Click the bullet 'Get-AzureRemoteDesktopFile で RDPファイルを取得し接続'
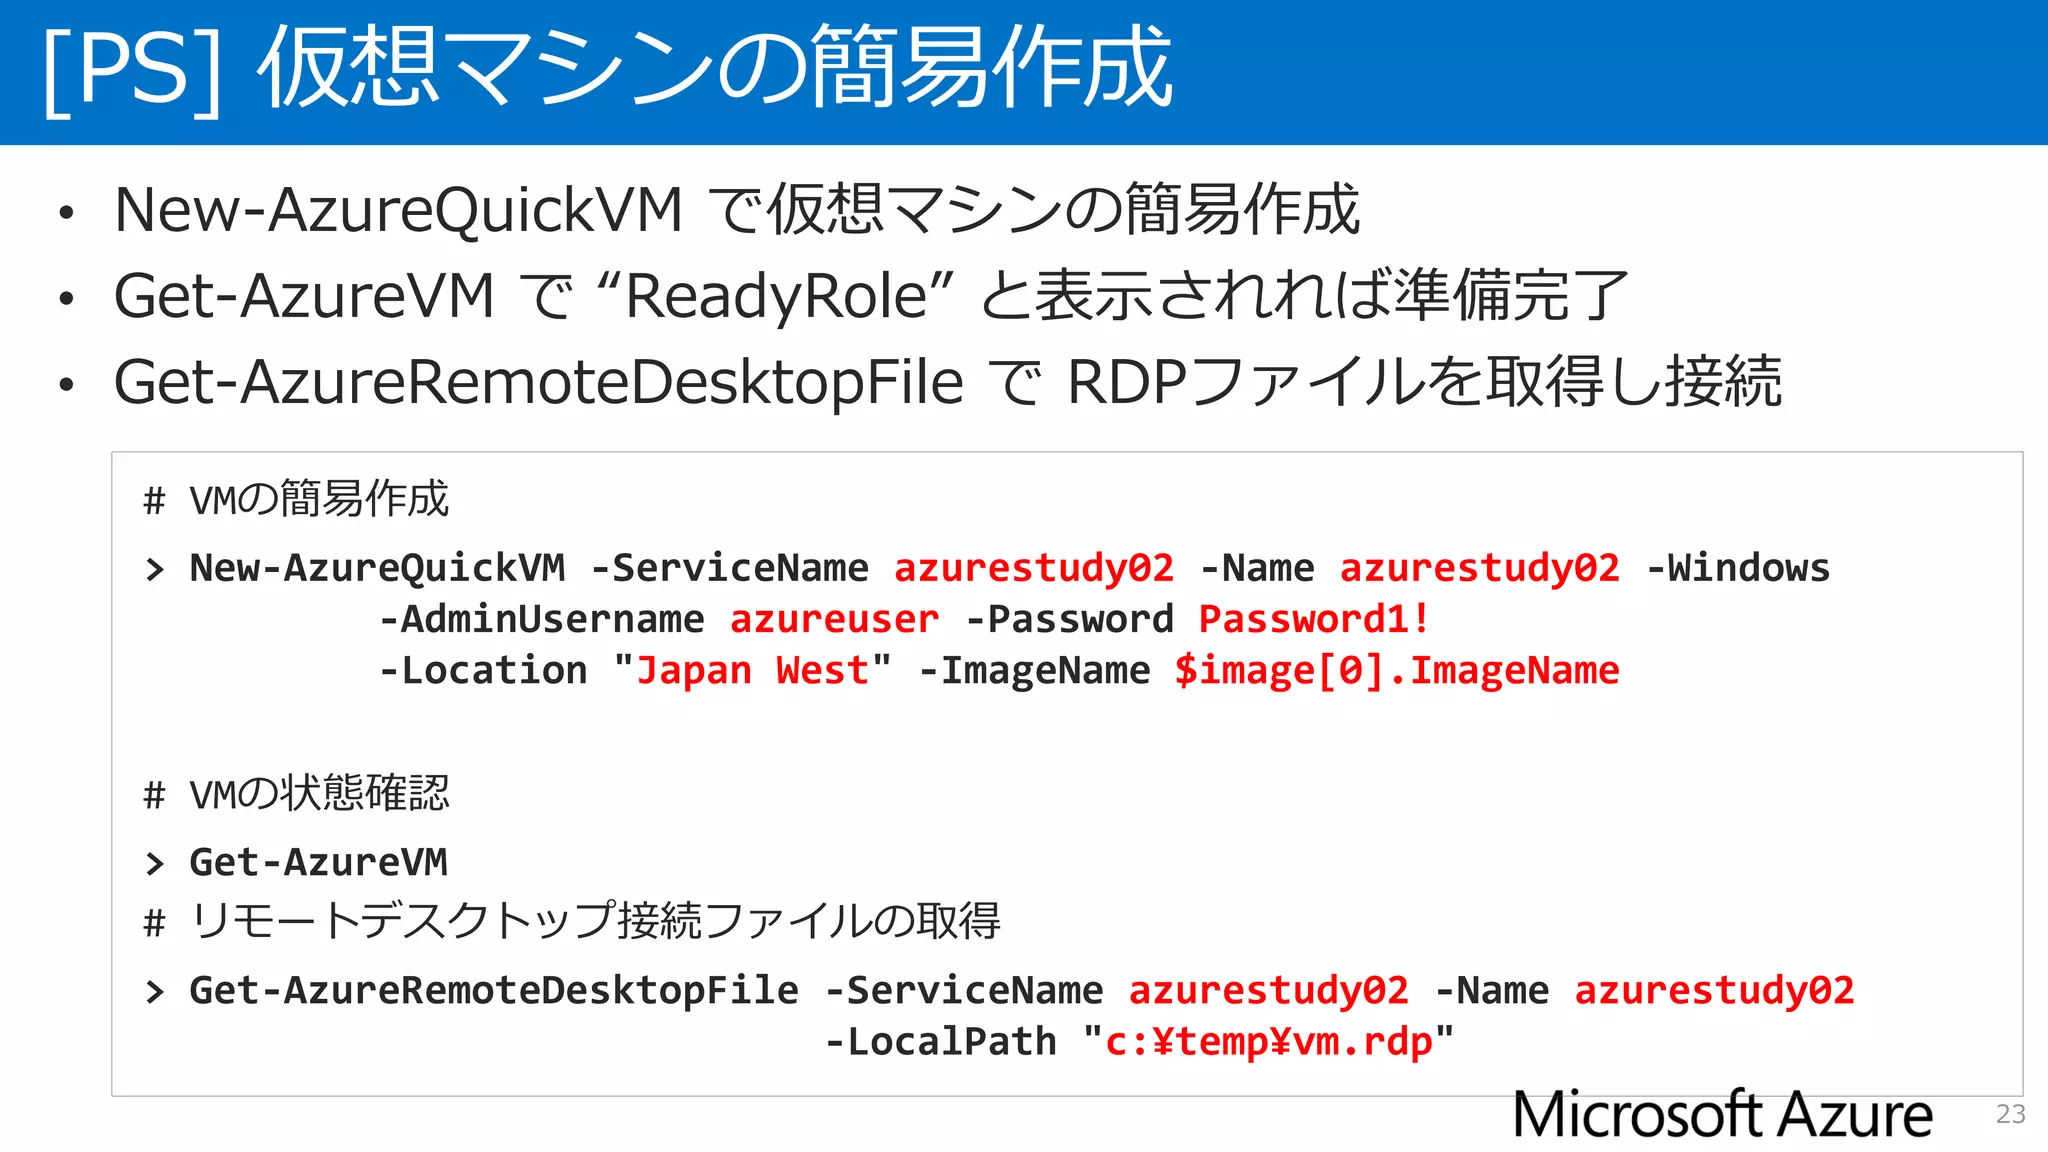2048x1152 pixels. 948,382
